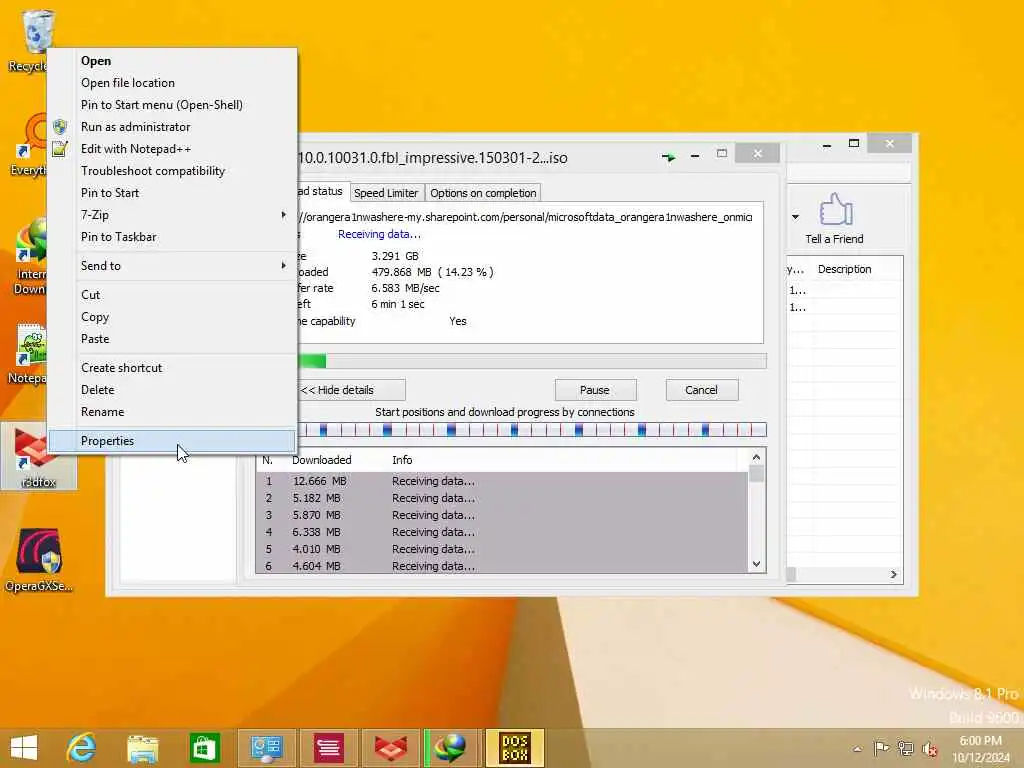The height and width of the screenshot is (768, 1024).
Task: Click the muted volume tray icon
Action: [x=929, y=749]
